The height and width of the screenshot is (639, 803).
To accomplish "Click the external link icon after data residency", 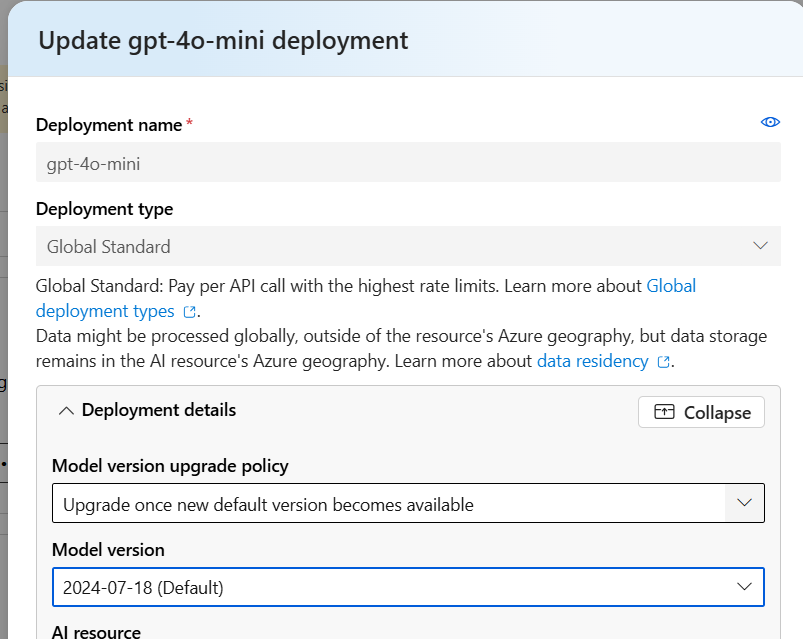I will pos(664,362).
